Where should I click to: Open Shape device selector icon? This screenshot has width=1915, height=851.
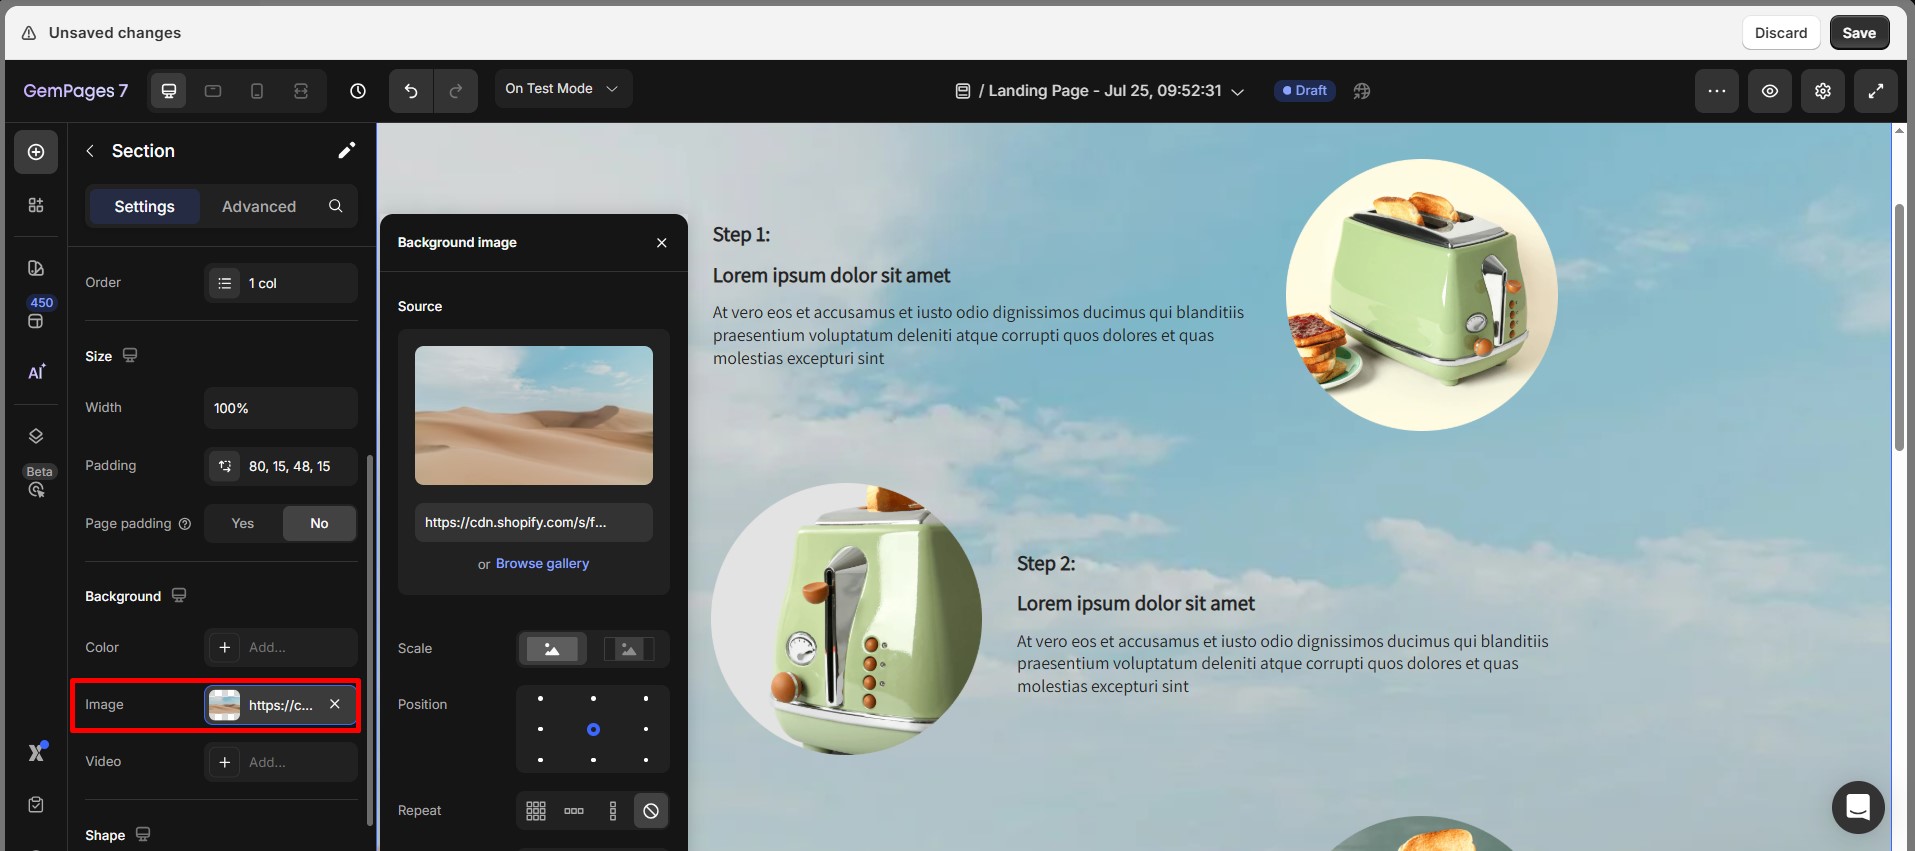pyautogui.click(x=143, y=834)
